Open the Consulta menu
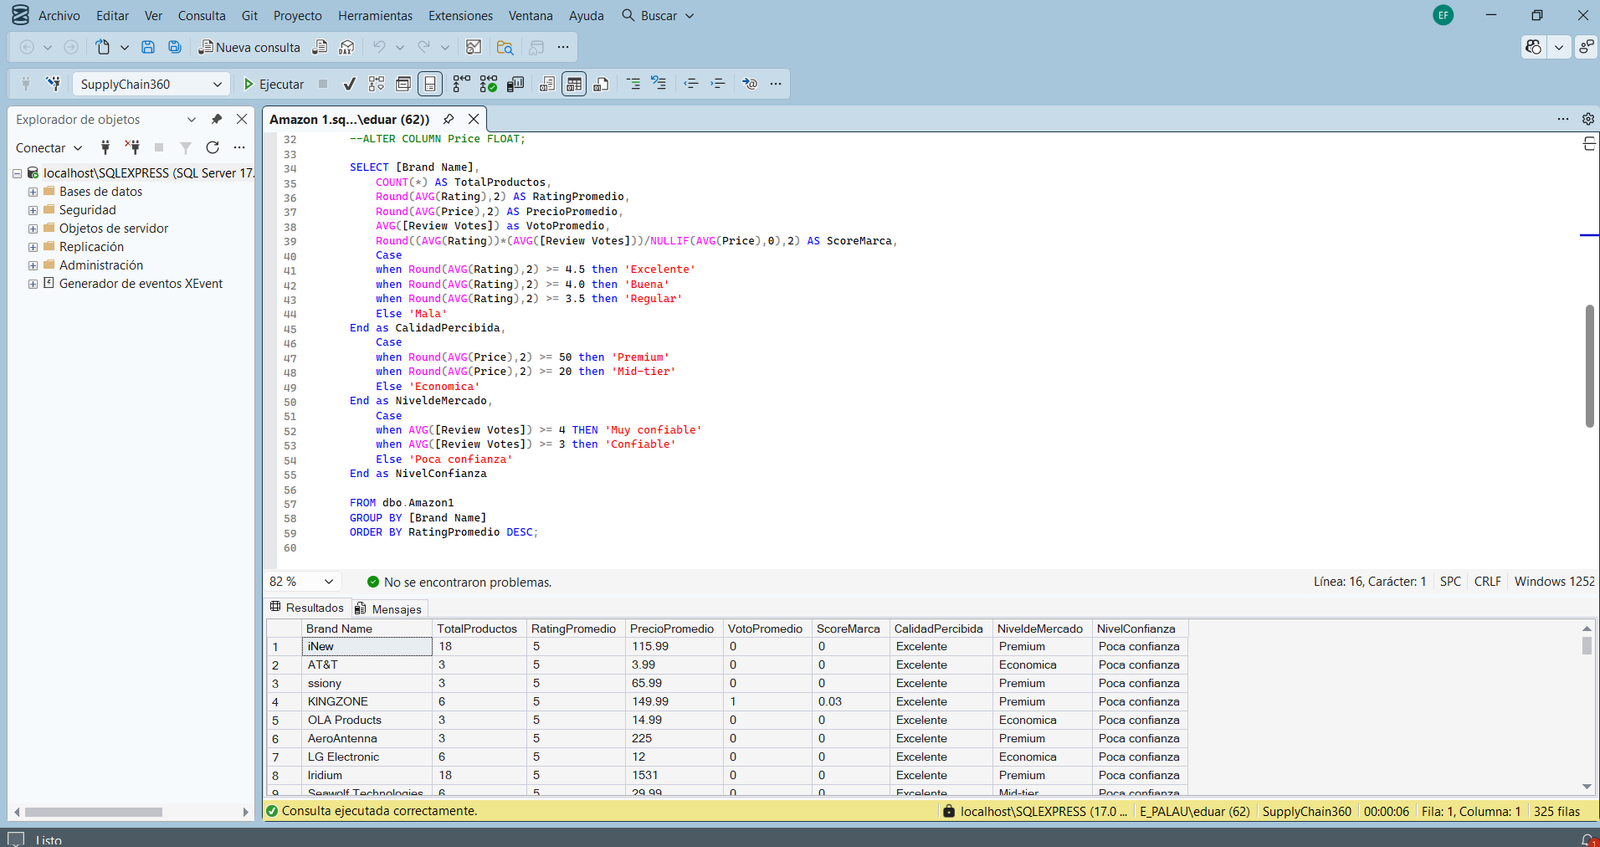This screenshot has width=1600, height=847. 202,15
